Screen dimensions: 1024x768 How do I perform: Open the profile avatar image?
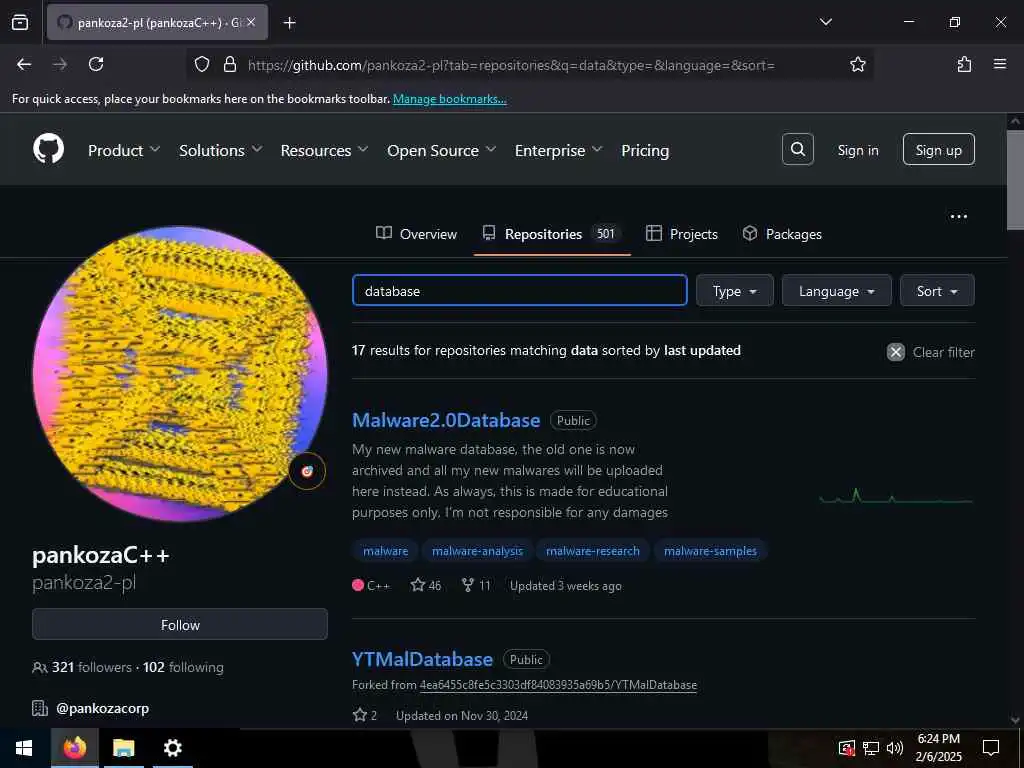click(180, 374)
